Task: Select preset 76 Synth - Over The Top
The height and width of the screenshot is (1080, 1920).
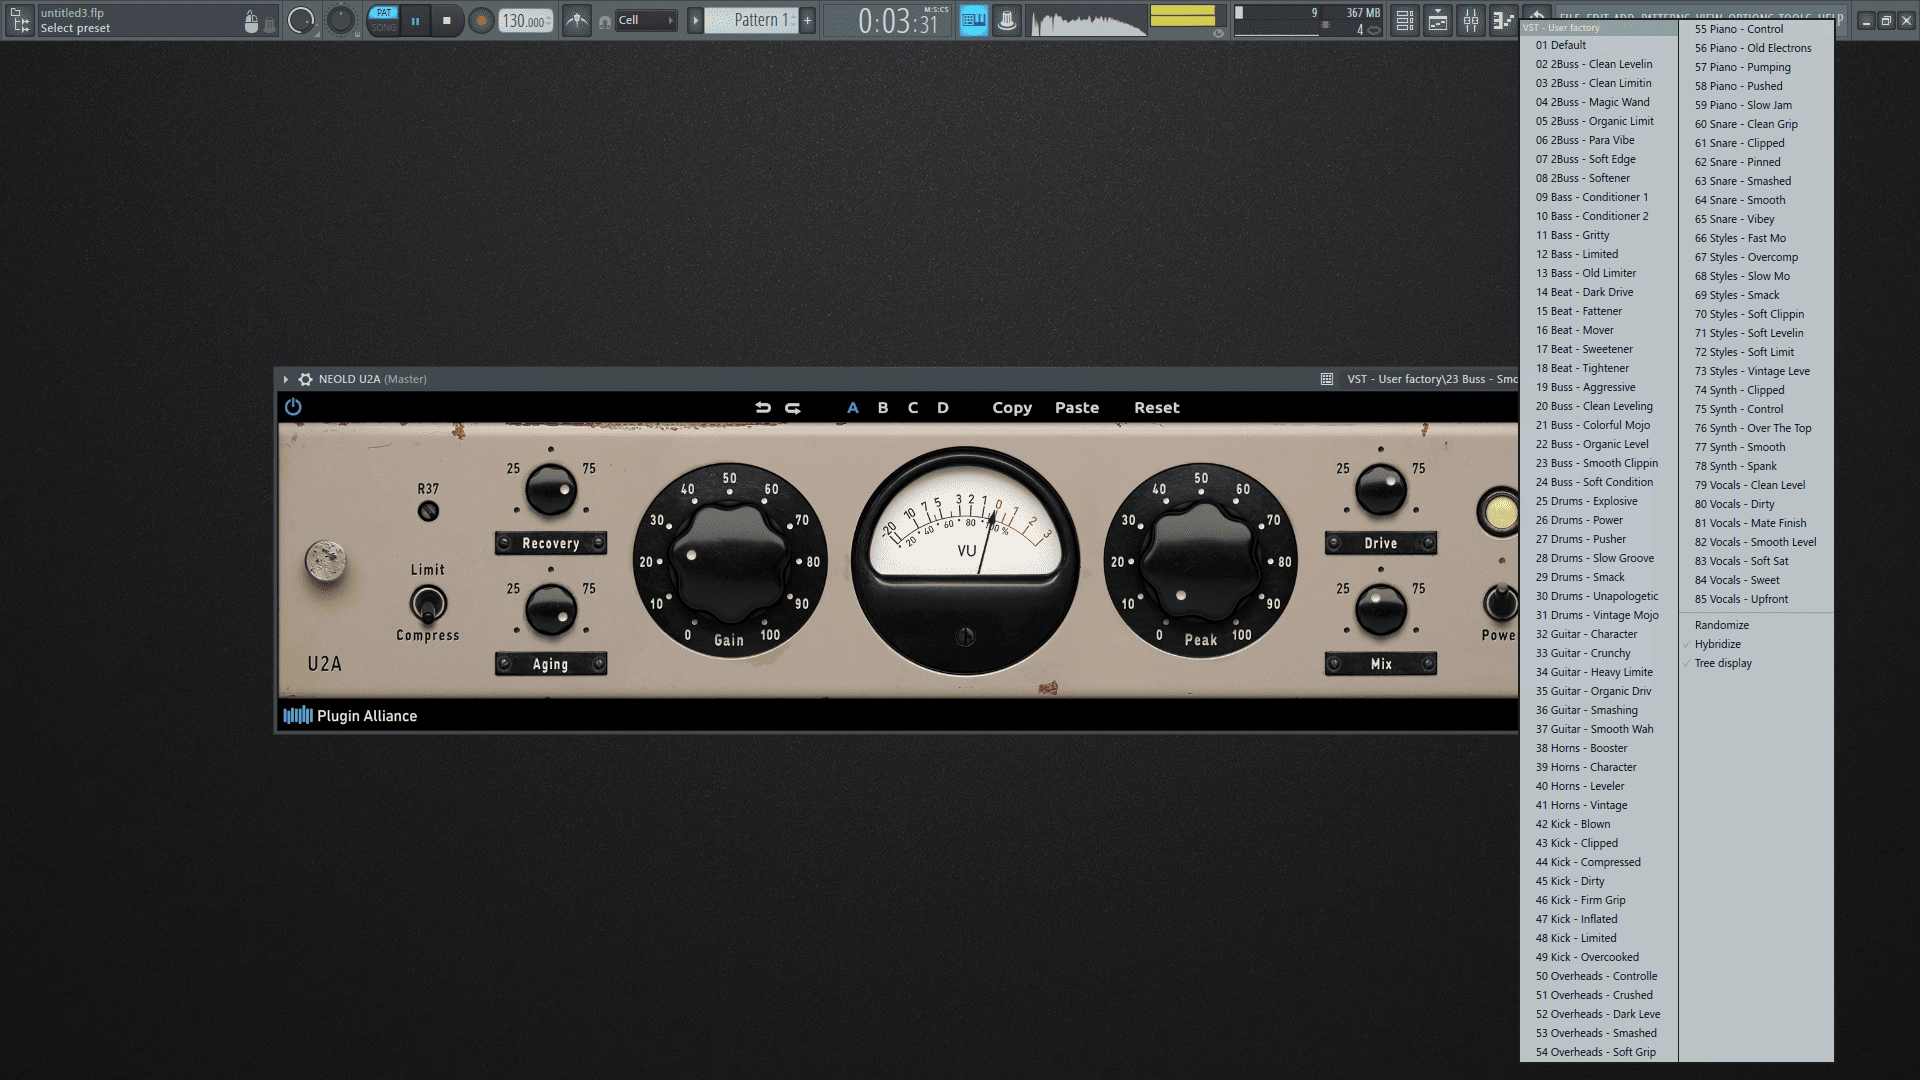Action: (1757, 428)
